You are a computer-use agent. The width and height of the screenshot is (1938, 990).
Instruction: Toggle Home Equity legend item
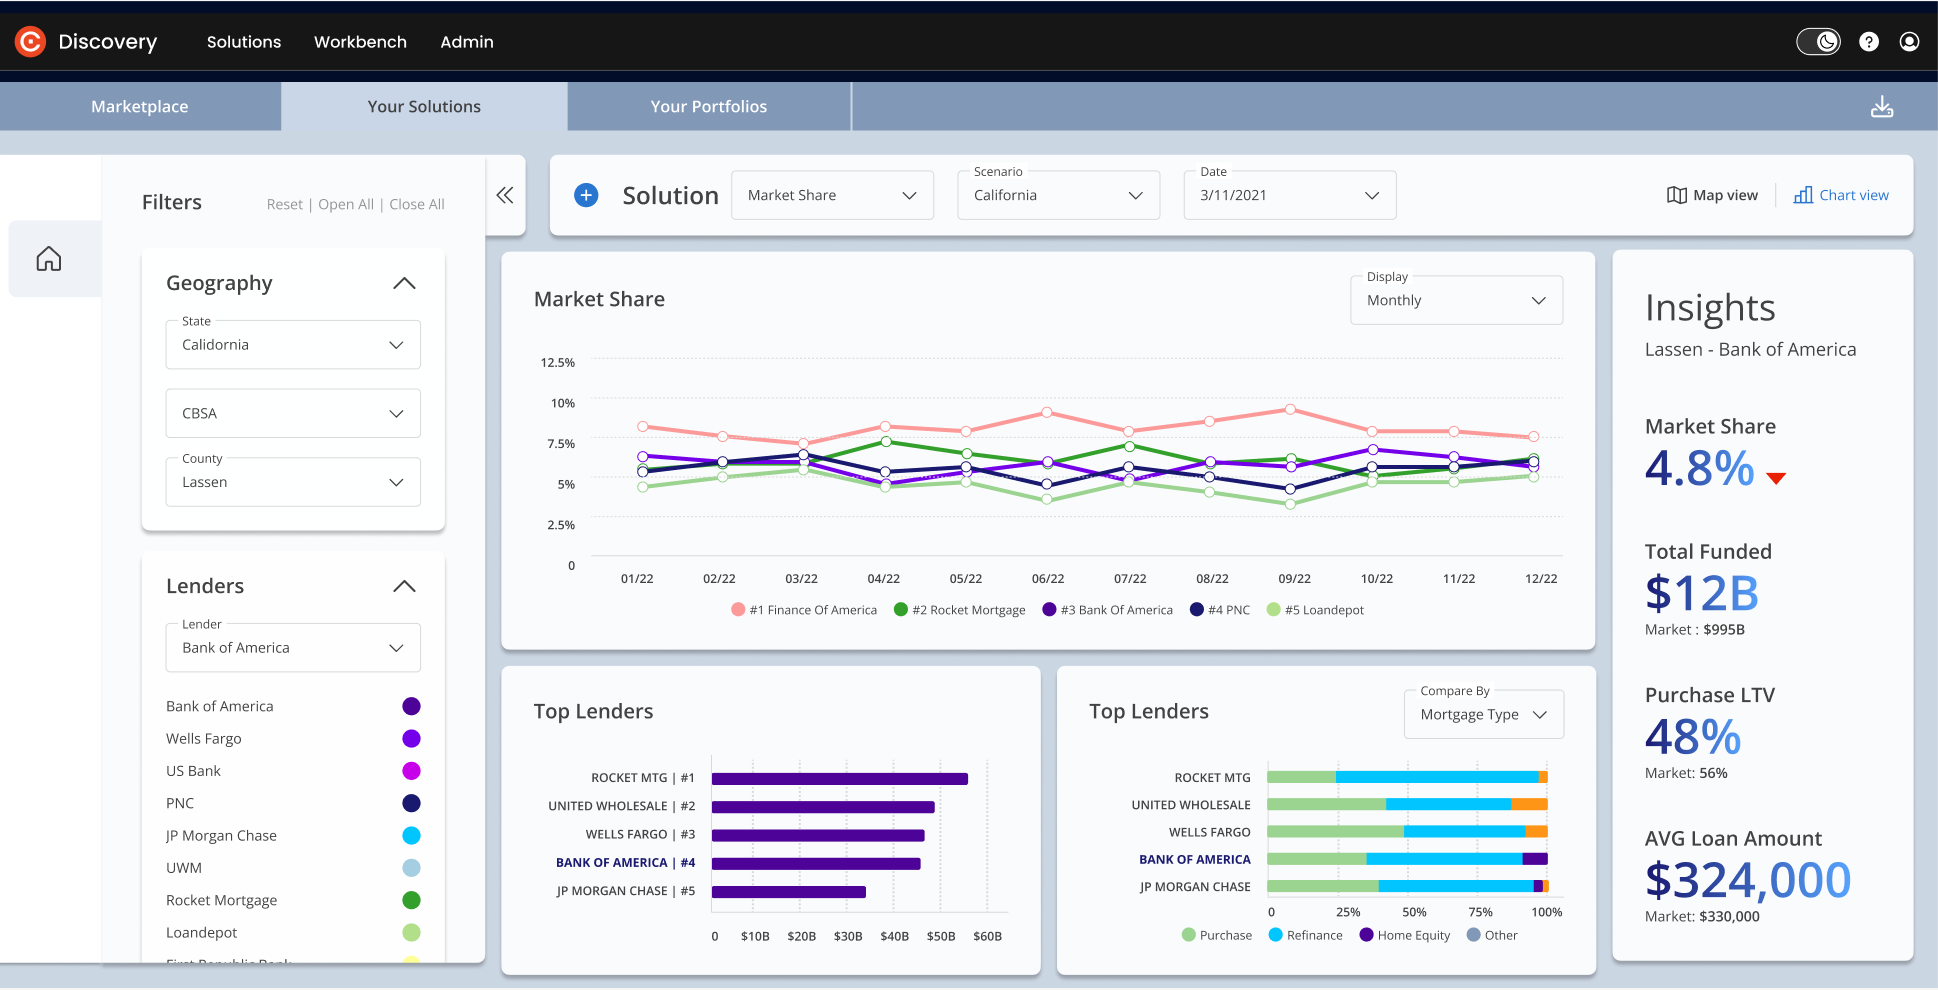[1405, 935]
